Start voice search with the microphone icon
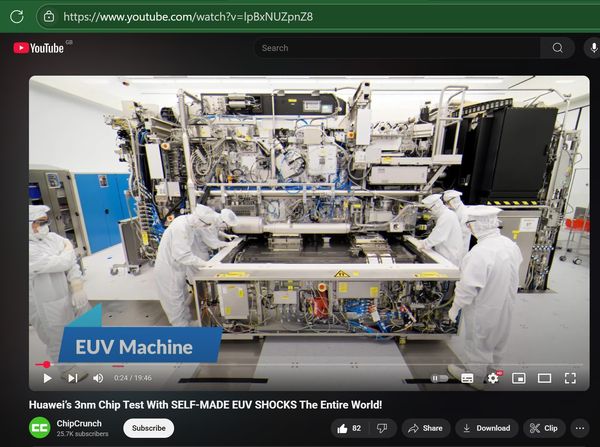The height and width of the screenshot is (447, 600). click(593, 48)
